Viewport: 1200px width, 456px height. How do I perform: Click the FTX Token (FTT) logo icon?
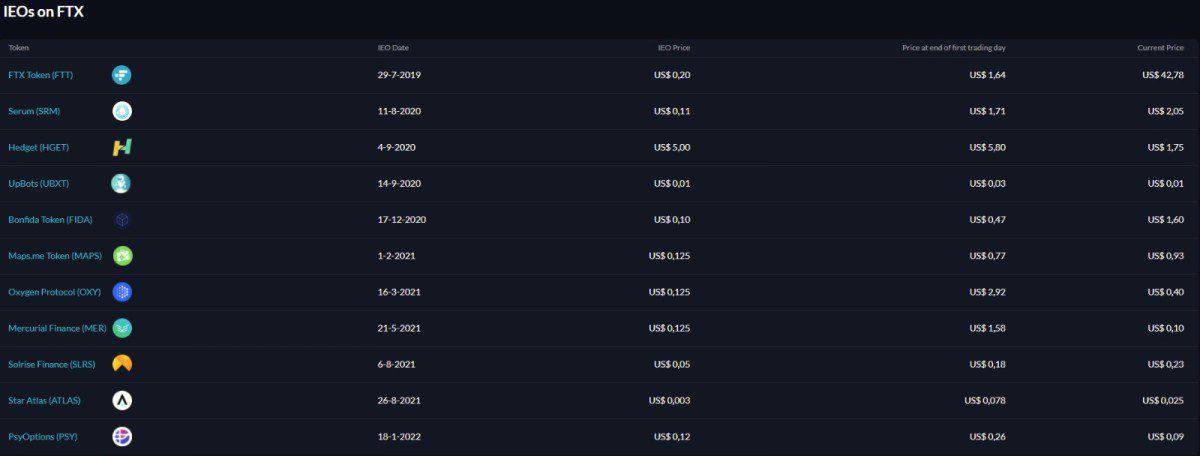click(122, 75)
